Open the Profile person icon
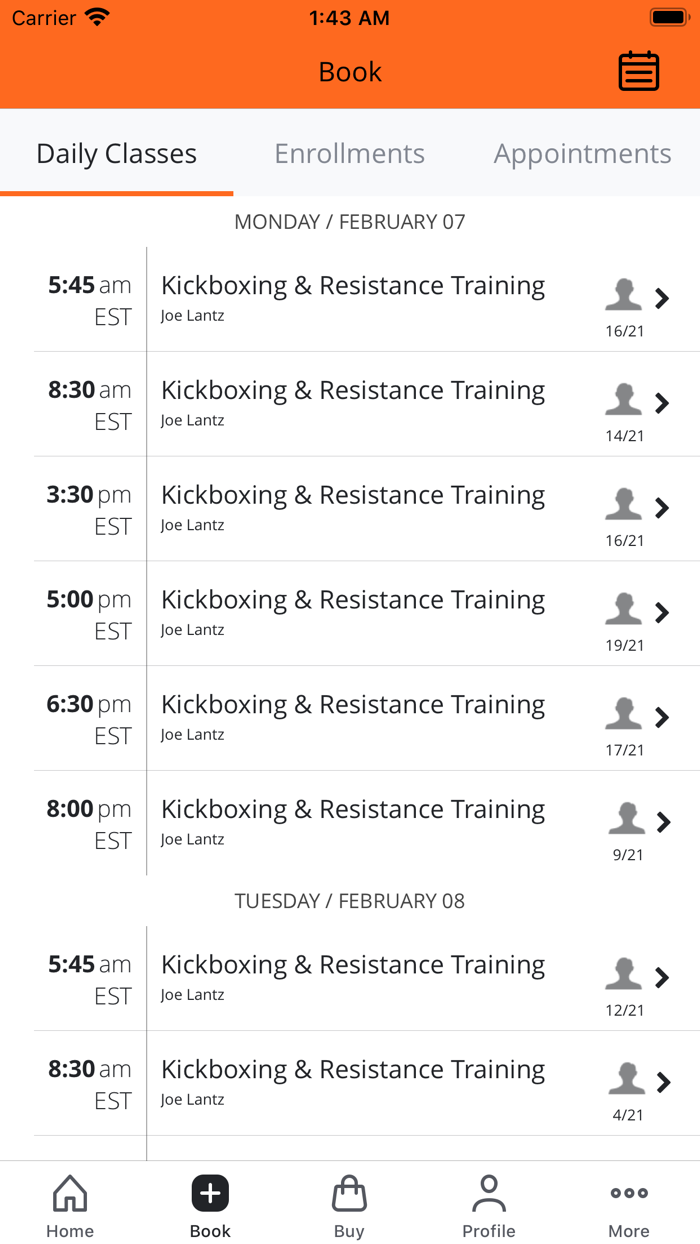Image resolution: width=700 pixels, height=1244 pixels. coord(489,1192)
